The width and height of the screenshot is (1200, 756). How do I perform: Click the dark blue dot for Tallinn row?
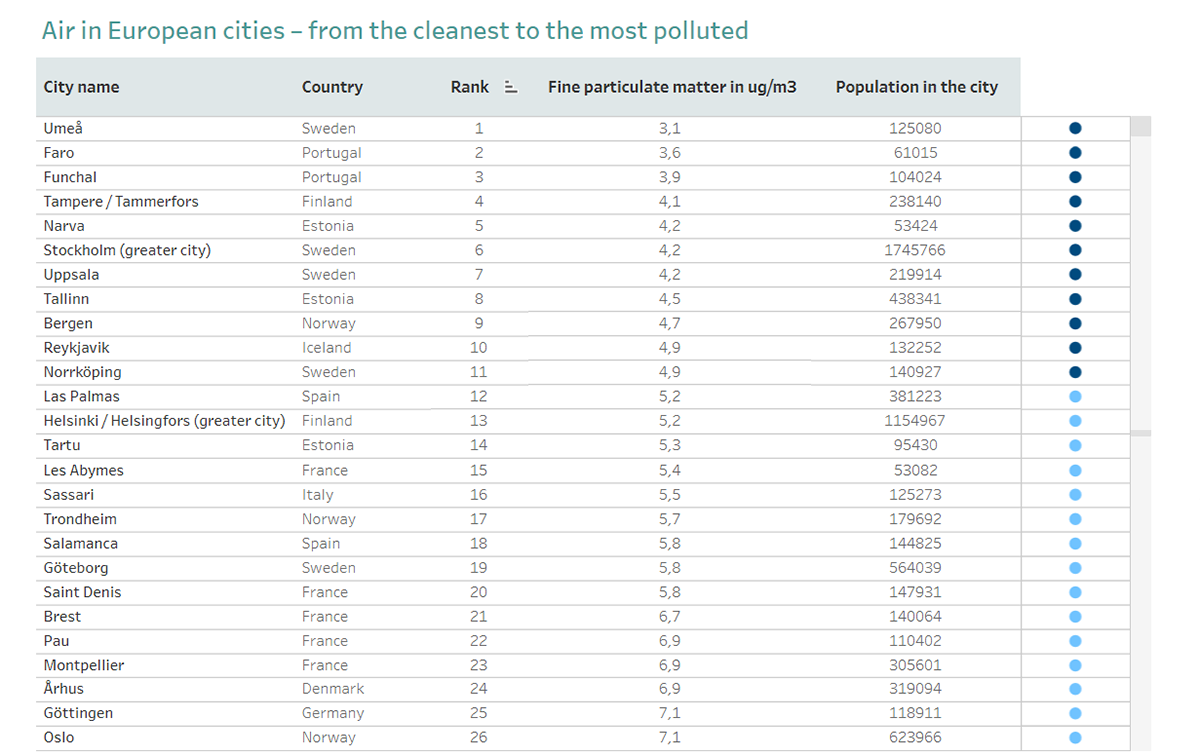1075,299
